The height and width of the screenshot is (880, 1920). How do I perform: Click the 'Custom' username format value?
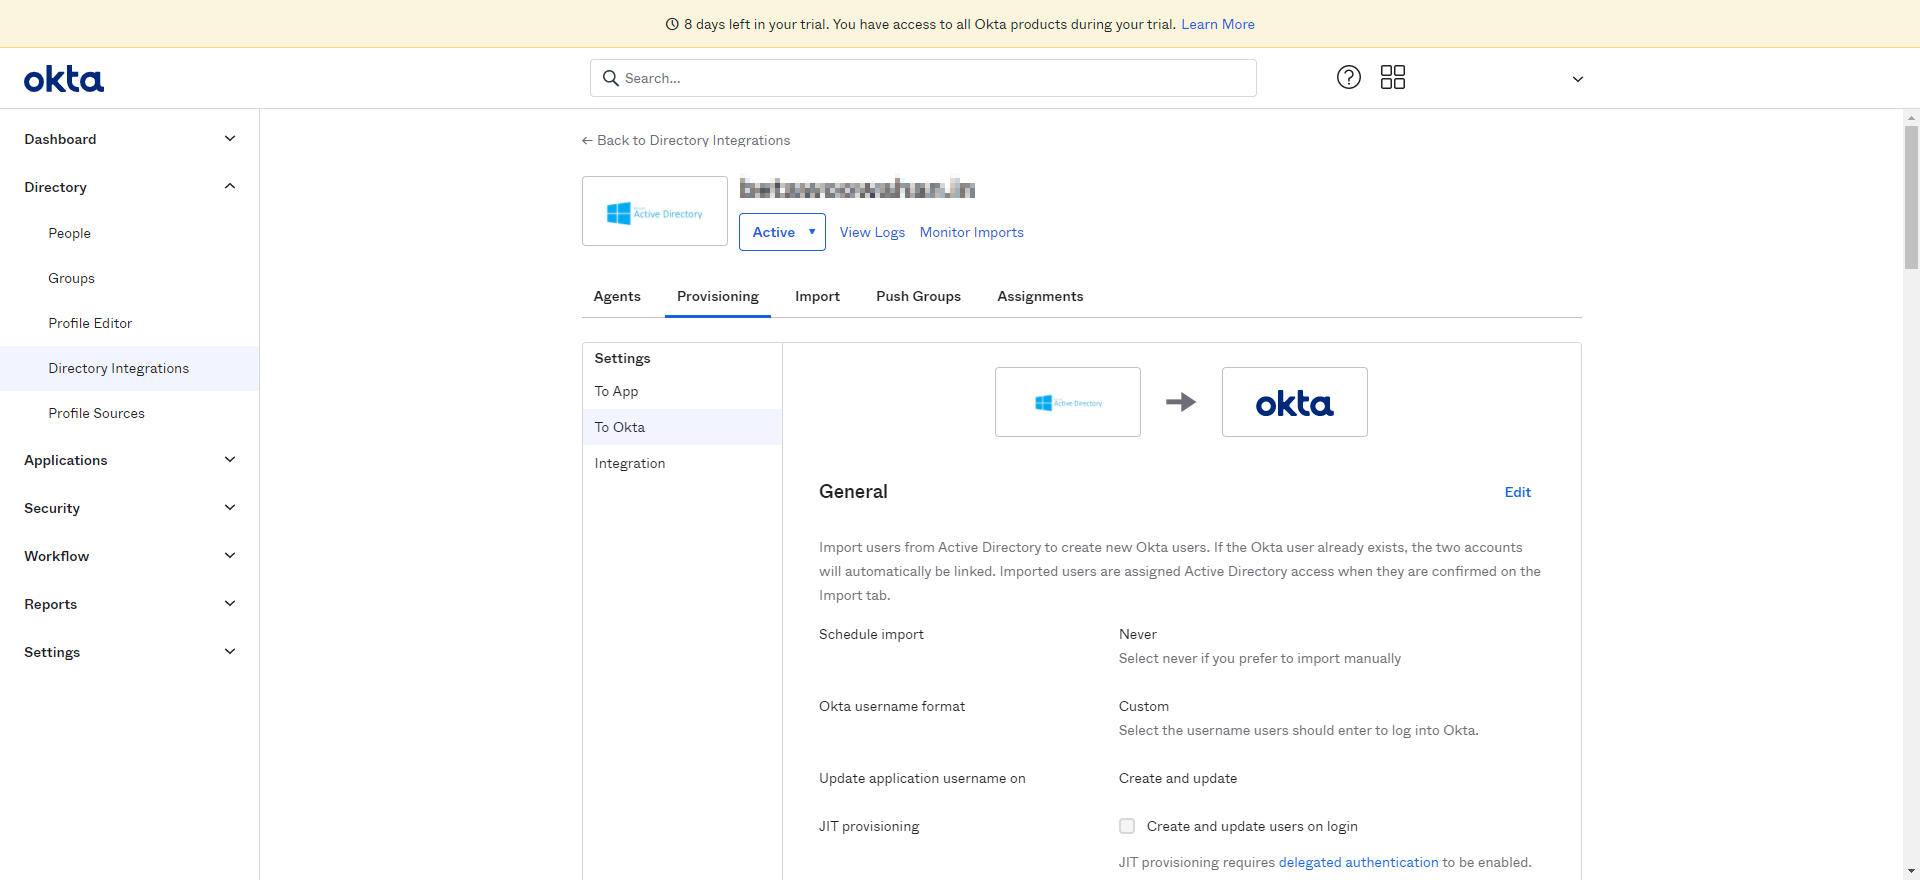click(x=1144, y=706)
